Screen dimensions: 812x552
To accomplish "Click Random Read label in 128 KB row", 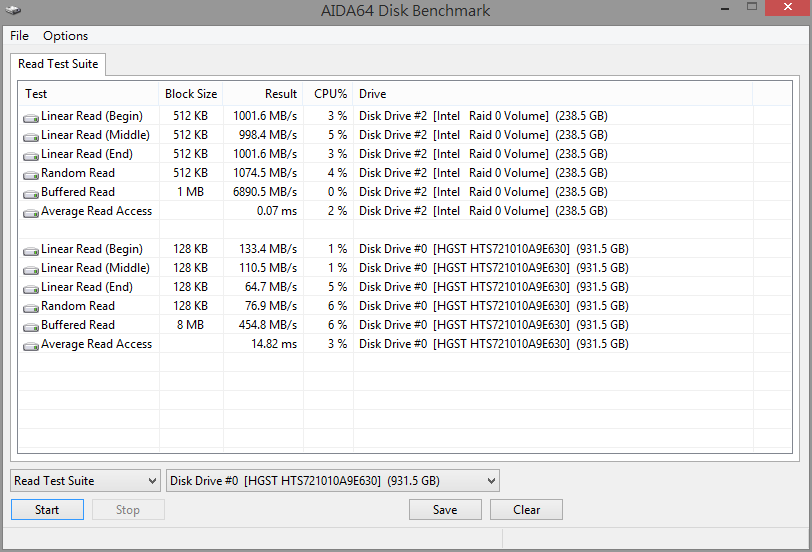I will 78,306.
